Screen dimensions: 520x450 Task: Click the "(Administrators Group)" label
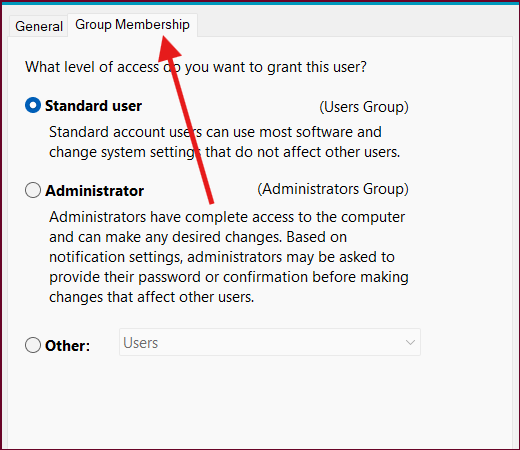(333, 189)
